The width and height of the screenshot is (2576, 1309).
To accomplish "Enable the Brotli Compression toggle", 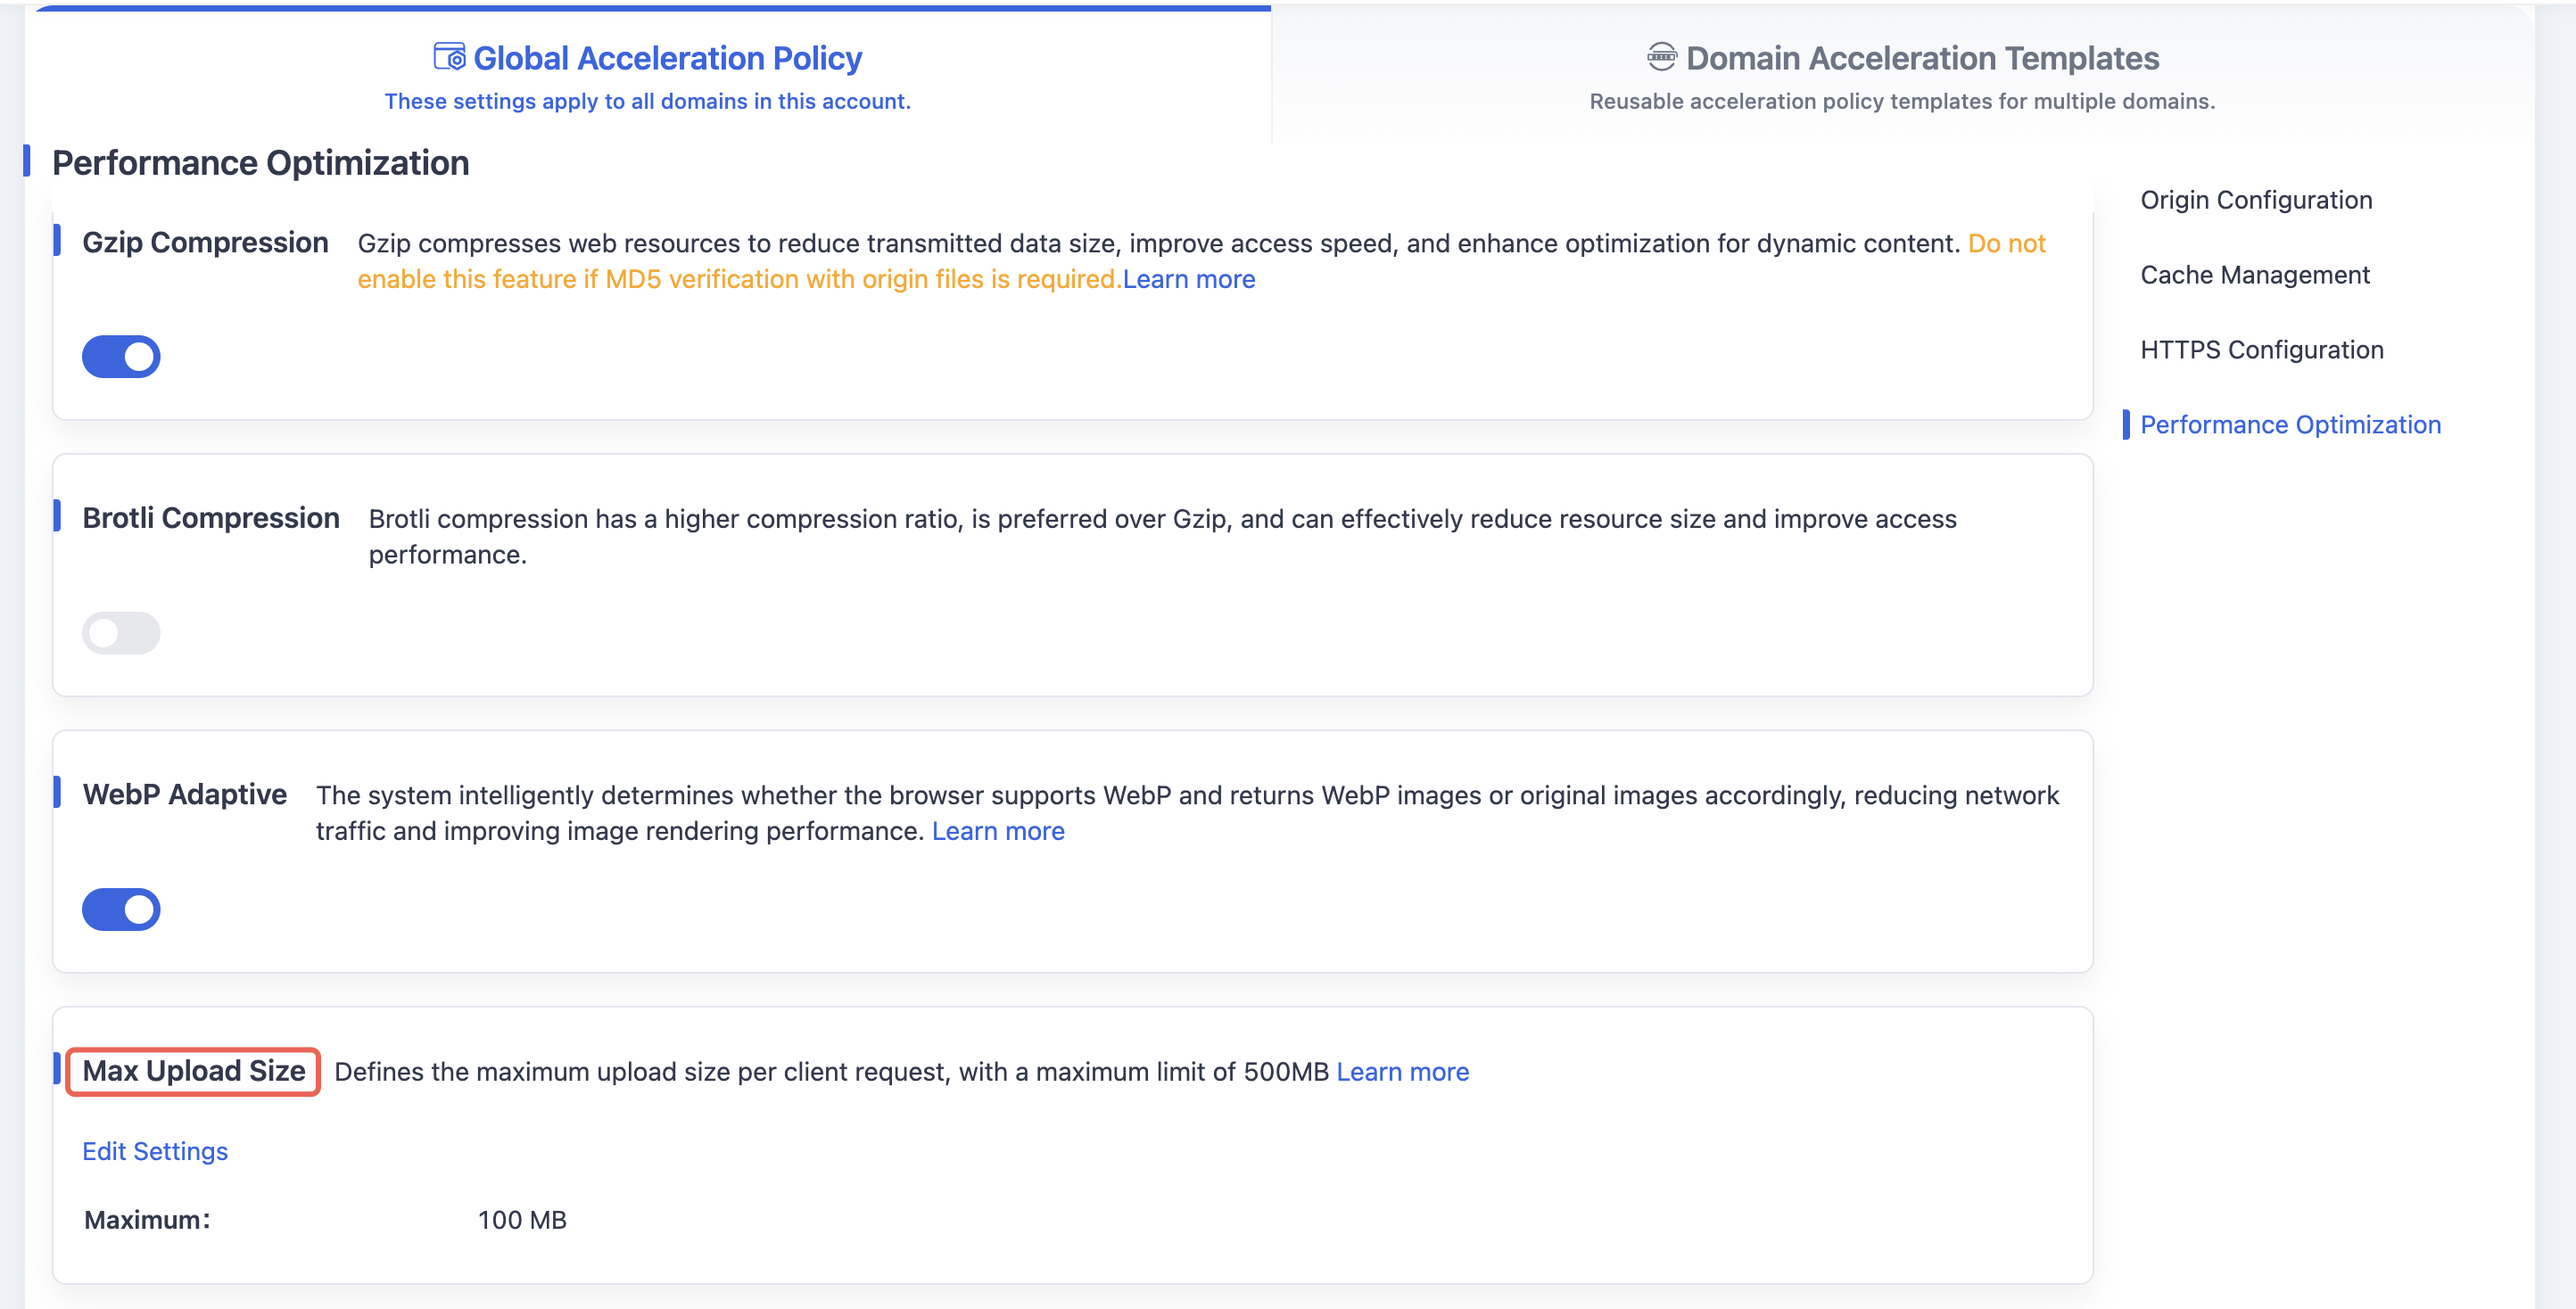I will point(121,633).
